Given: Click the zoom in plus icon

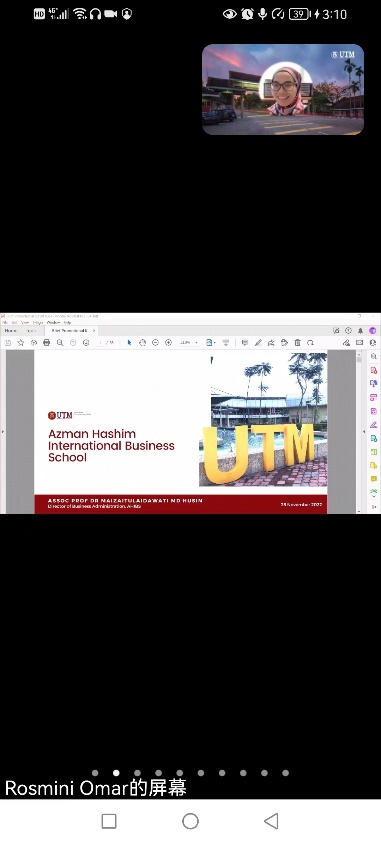Looking at the screenshot, I should [168, 342].
